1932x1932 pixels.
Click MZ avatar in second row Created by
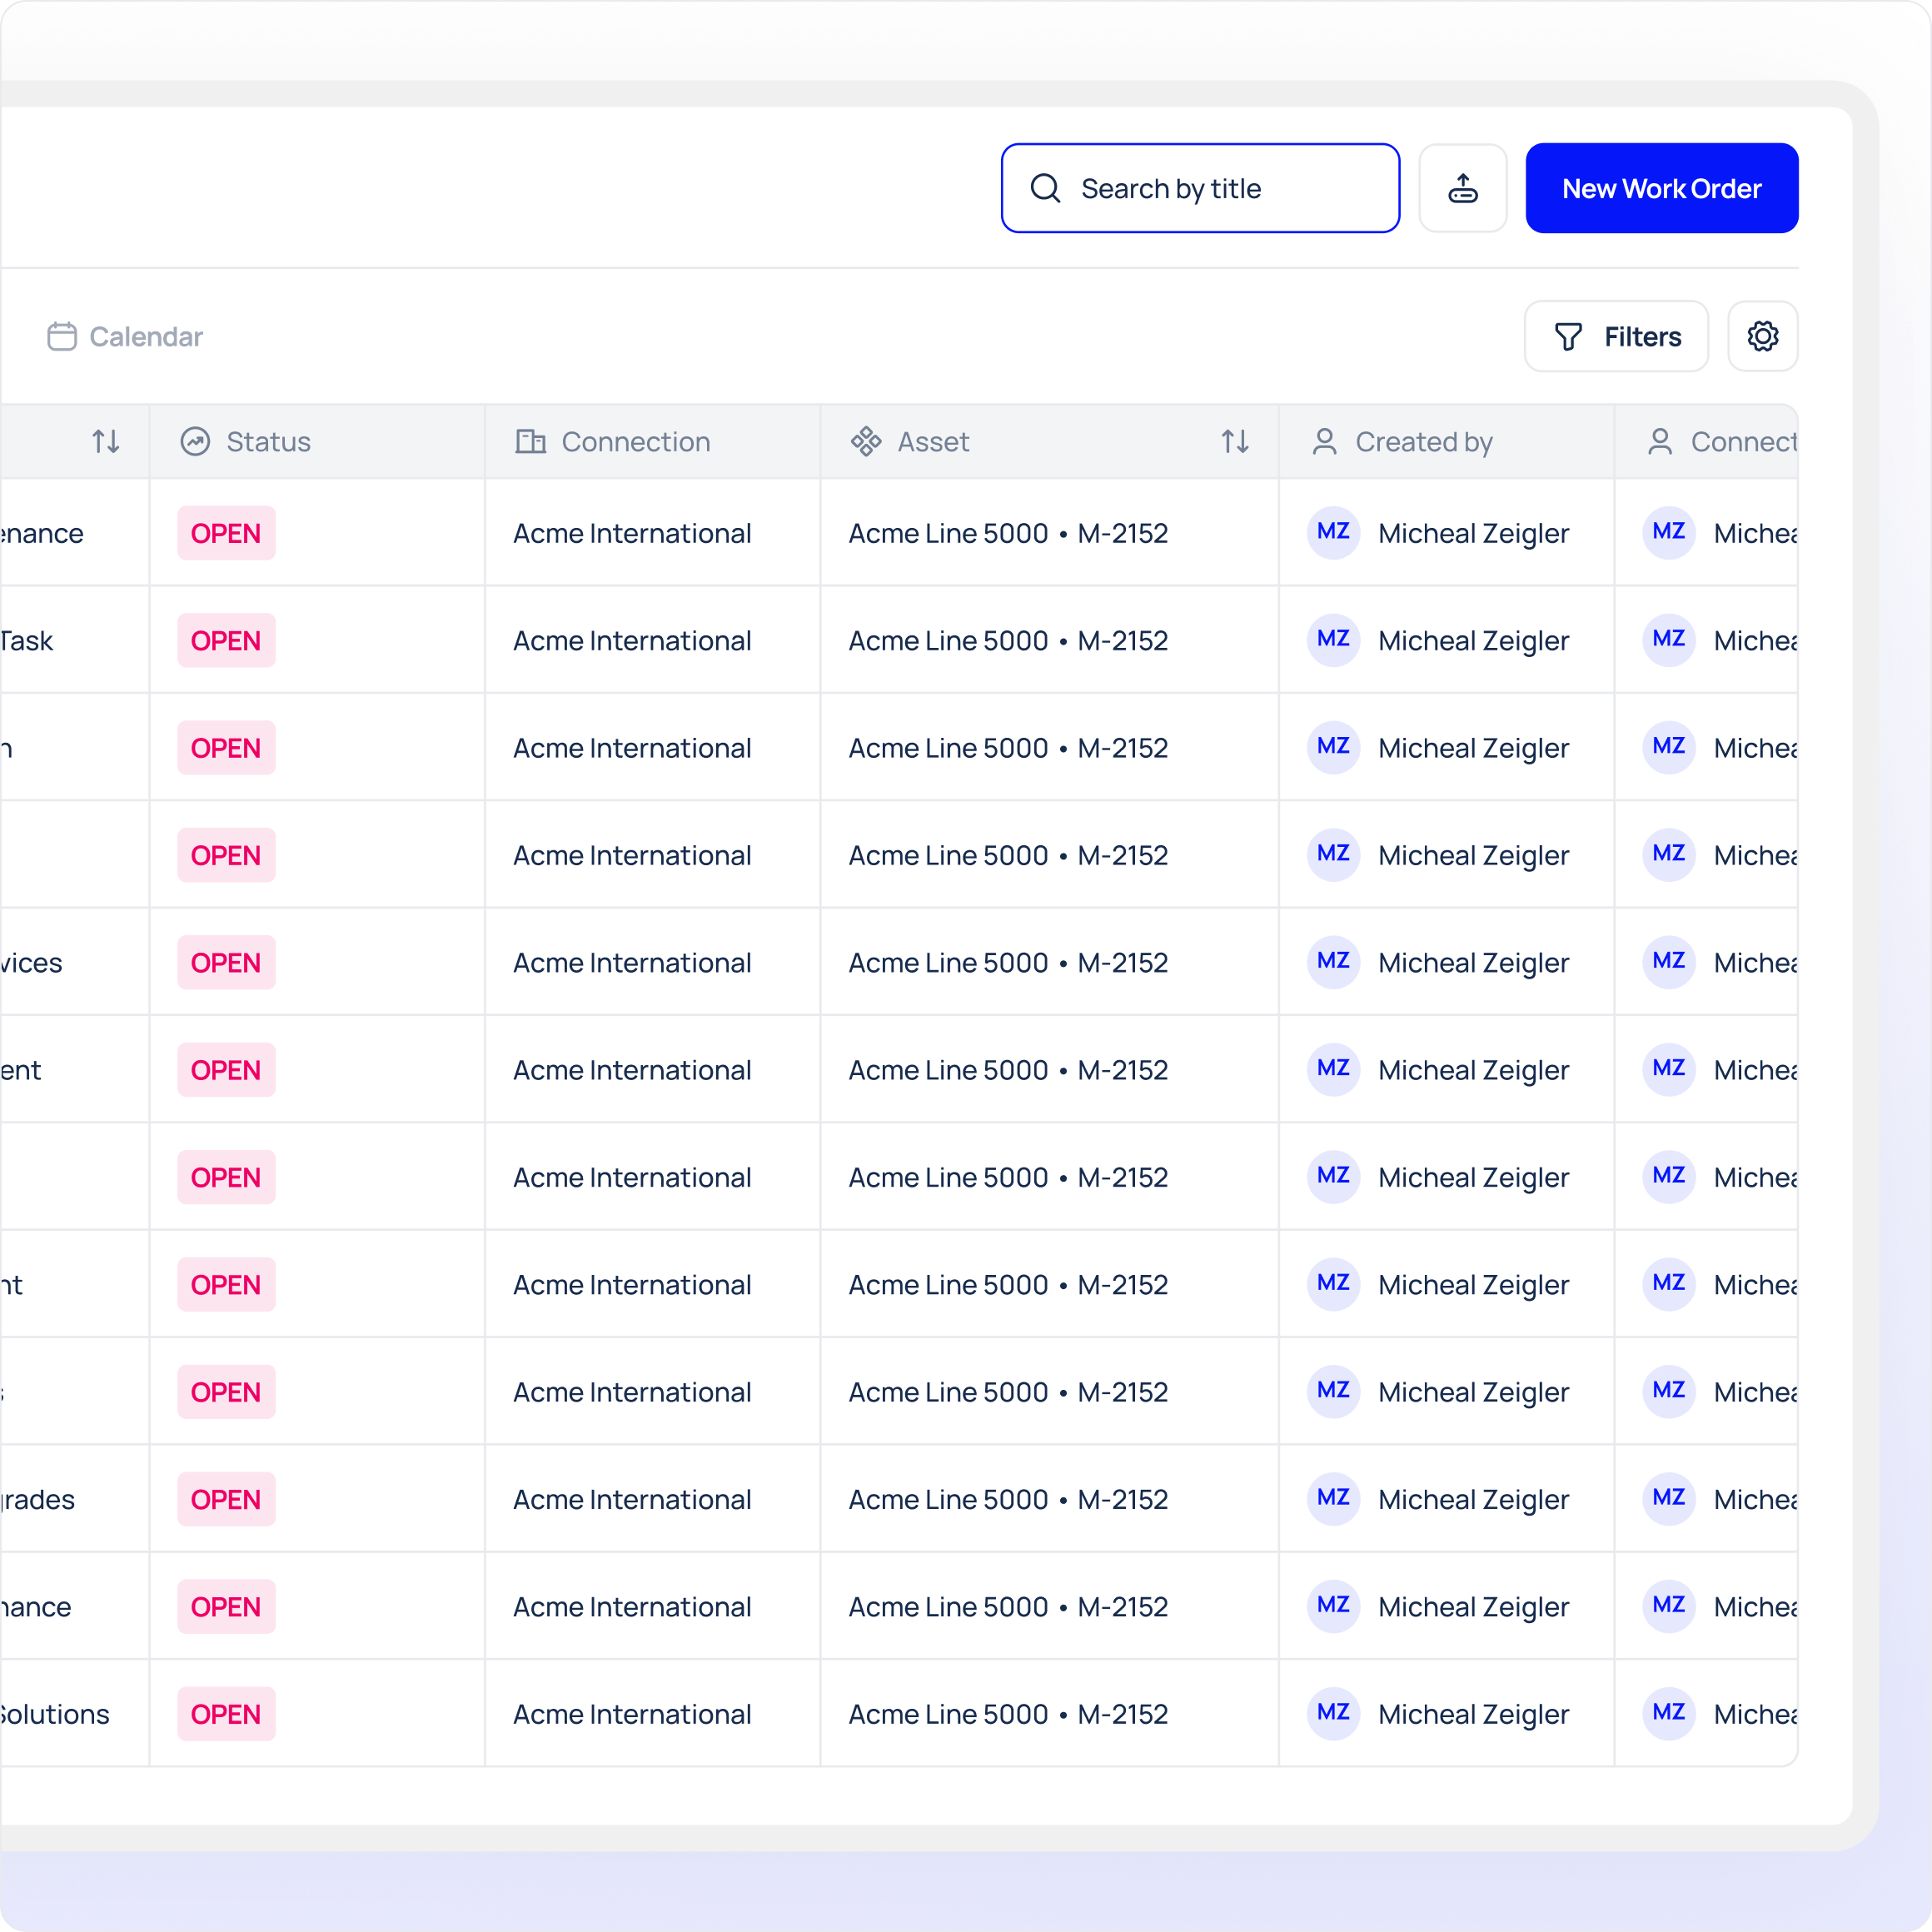click(x=1333, y=639)
